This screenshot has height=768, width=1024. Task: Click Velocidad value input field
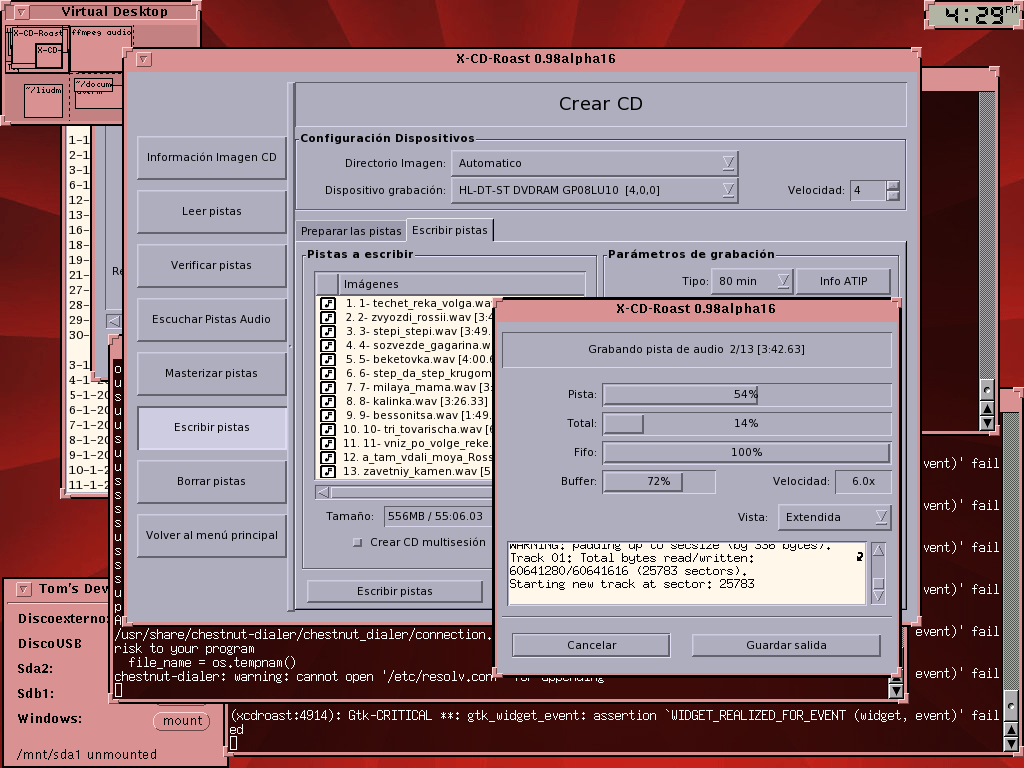868,191
